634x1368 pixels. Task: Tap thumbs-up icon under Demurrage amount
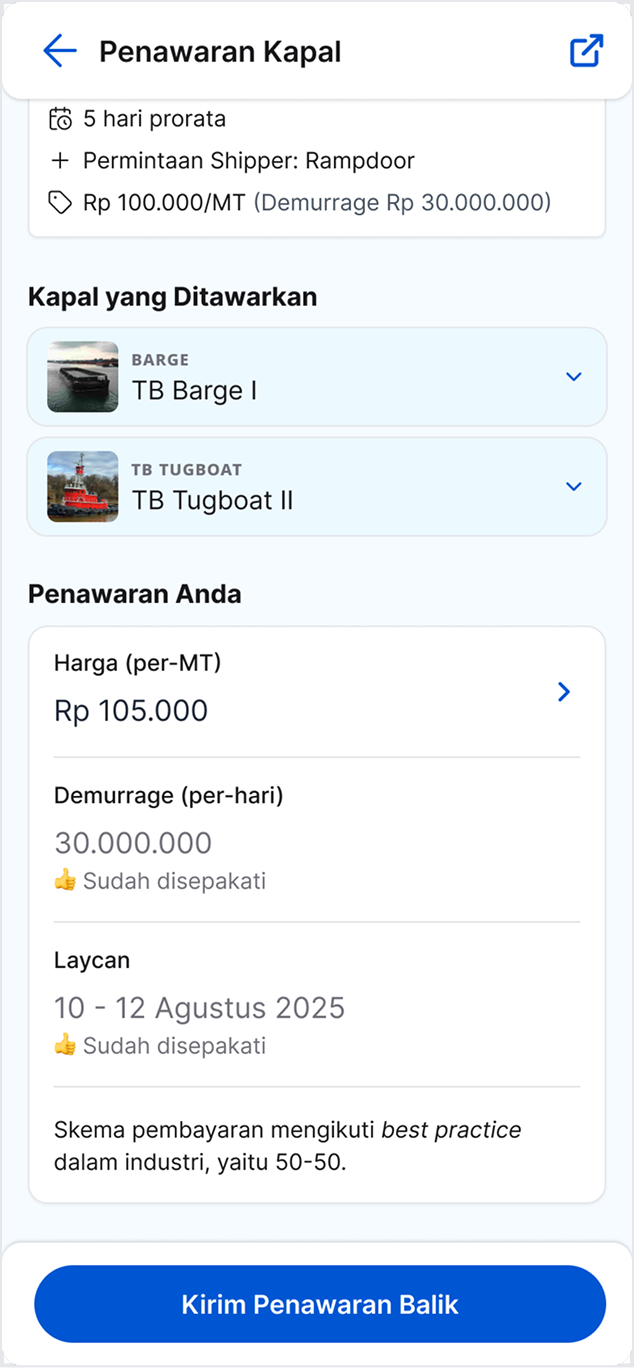[65, 881]
